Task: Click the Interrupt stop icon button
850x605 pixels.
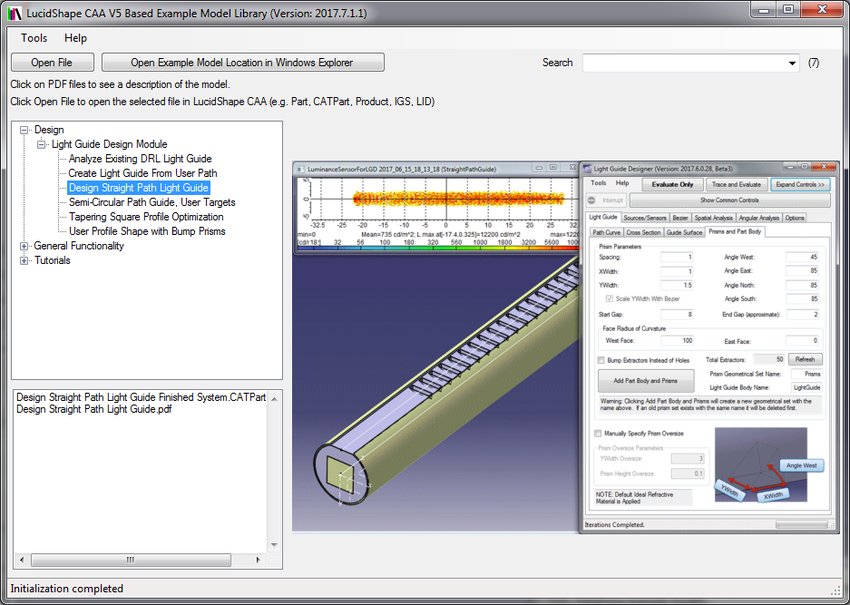Action: (x=592, y=200)
